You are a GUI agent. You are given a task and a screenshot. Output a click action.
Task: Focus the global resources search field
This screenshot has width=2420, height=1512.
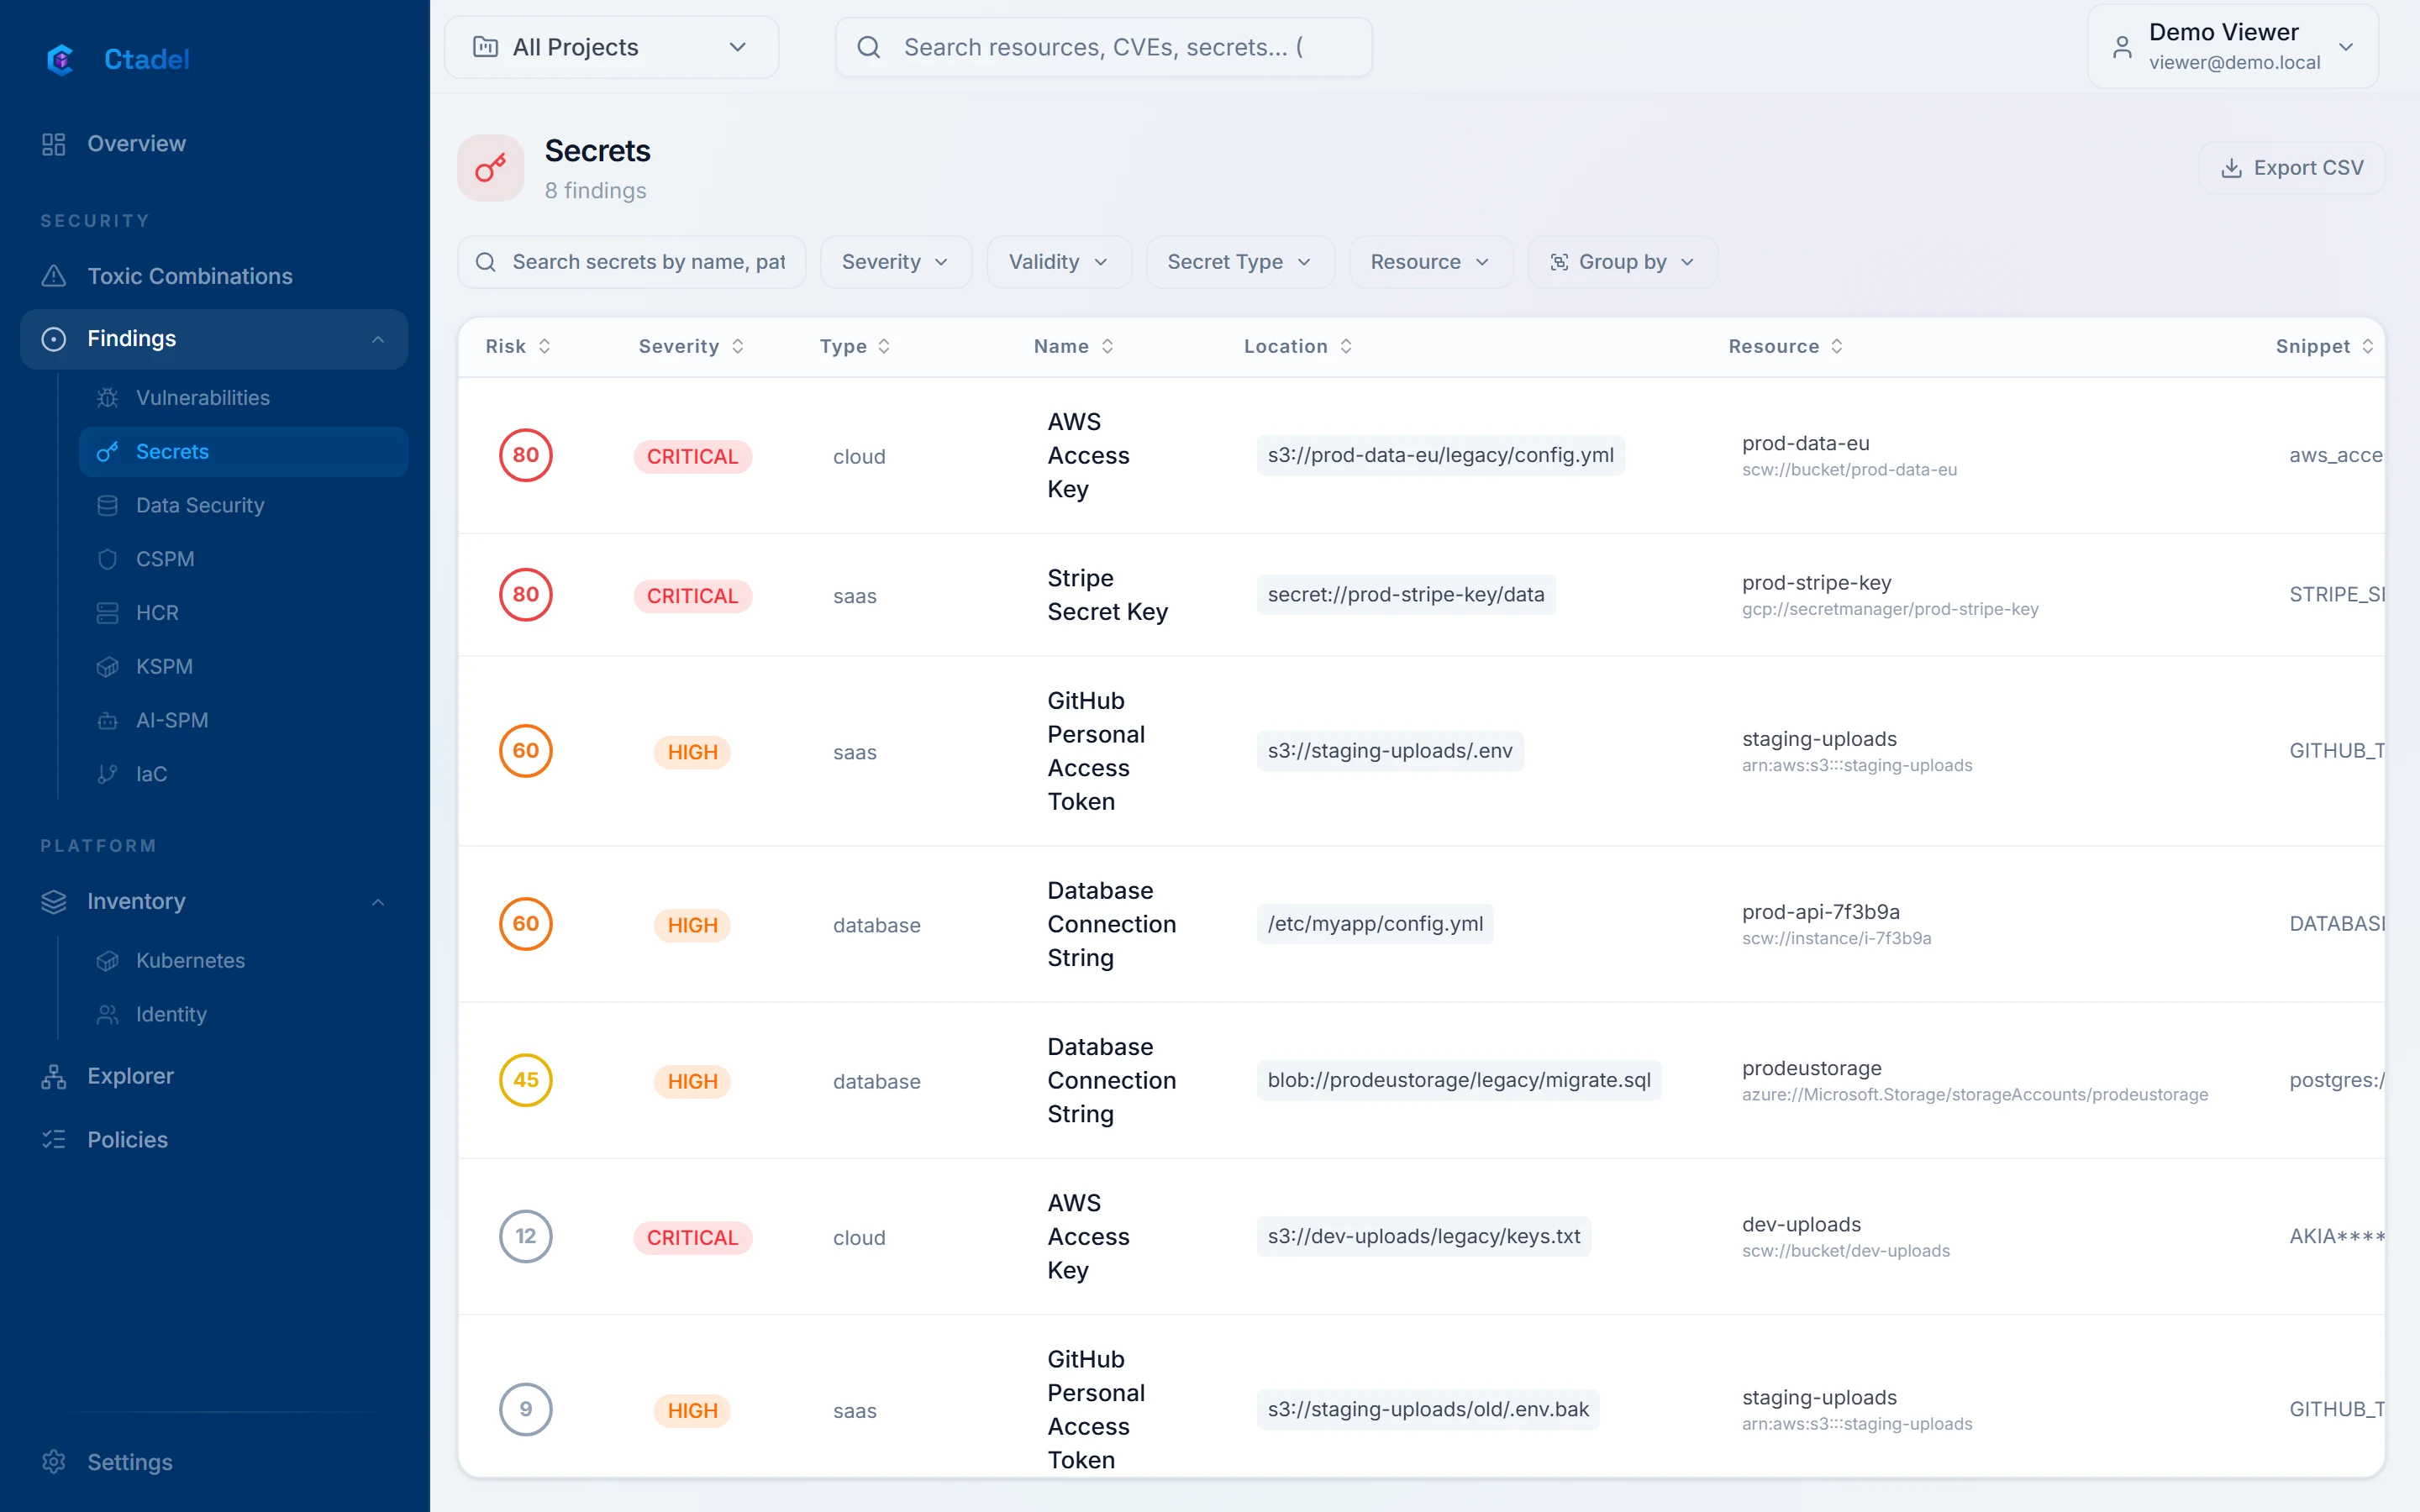click(1103, 47)
